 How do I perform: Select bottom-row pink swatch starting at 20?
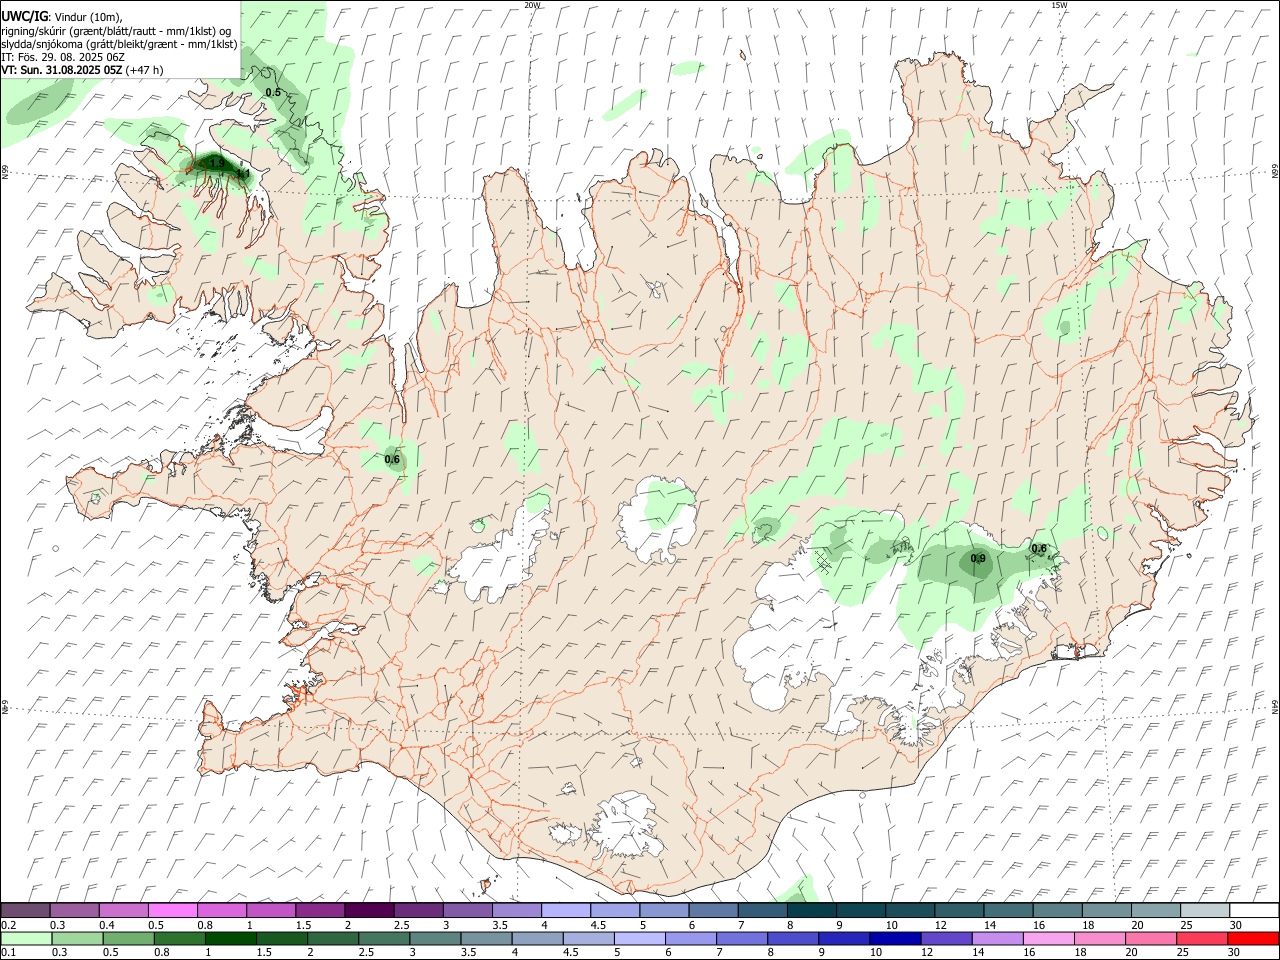click(1149, 938)
